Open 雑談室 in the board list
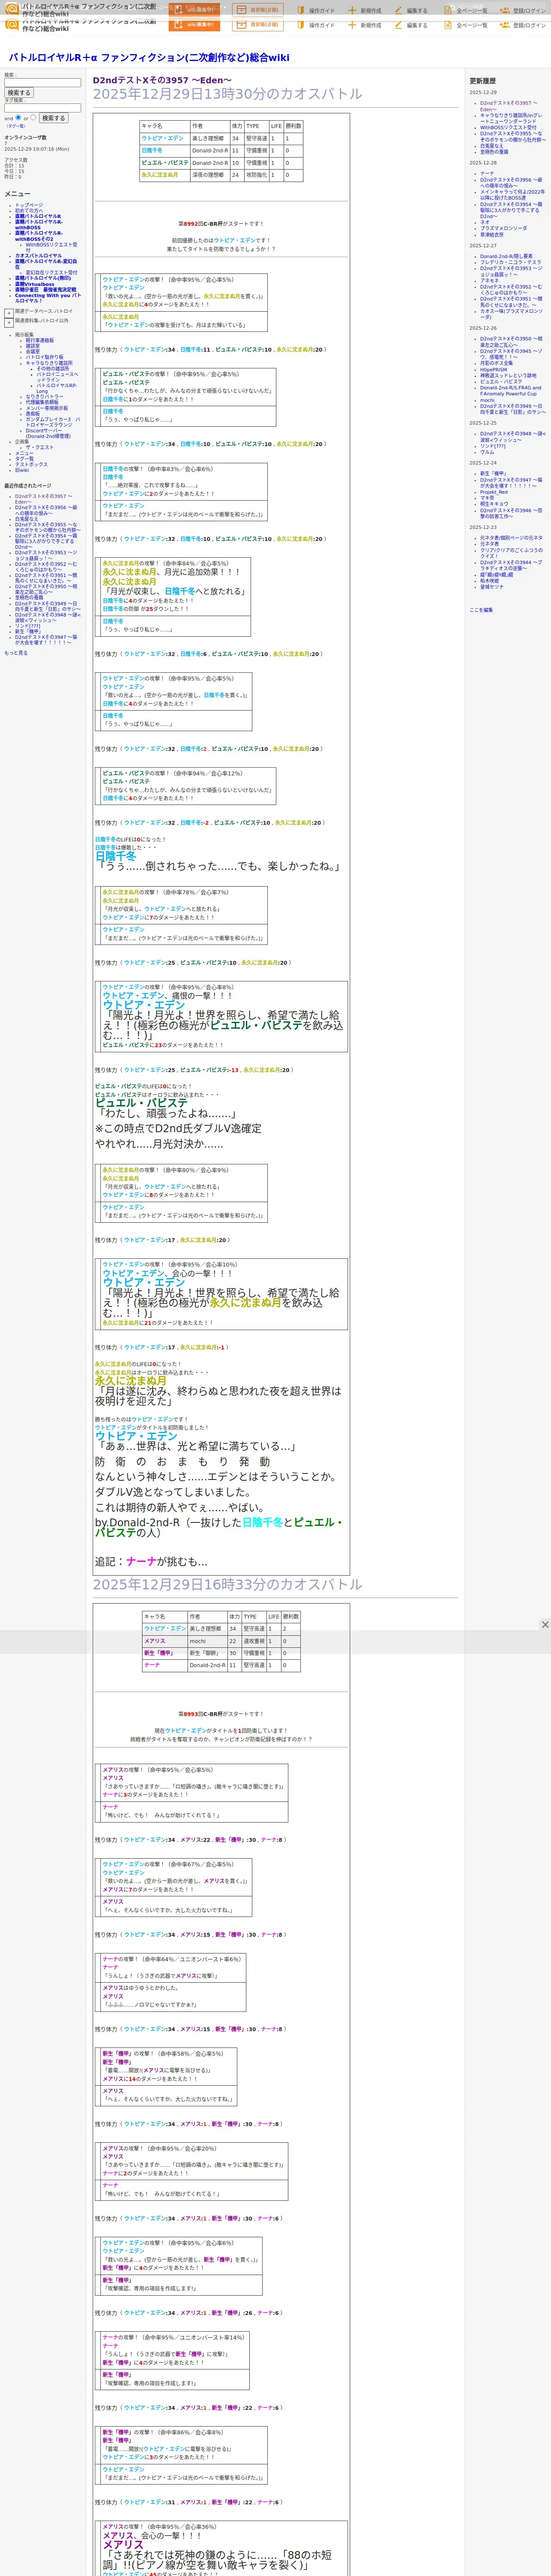The width and height of the screenshot is (551, 2576). coord(33,346)
